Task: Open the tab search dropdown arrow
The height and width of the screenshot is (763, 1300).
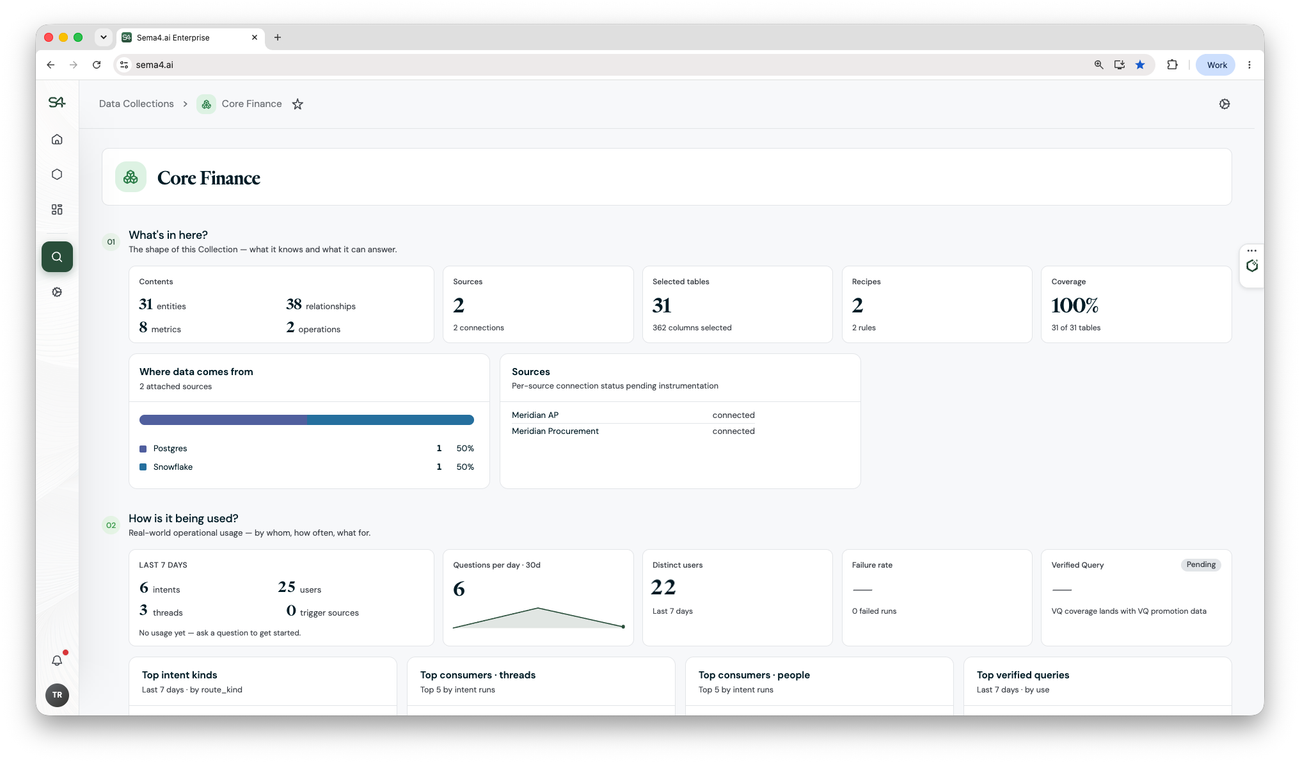Action: tap(103, 37)
